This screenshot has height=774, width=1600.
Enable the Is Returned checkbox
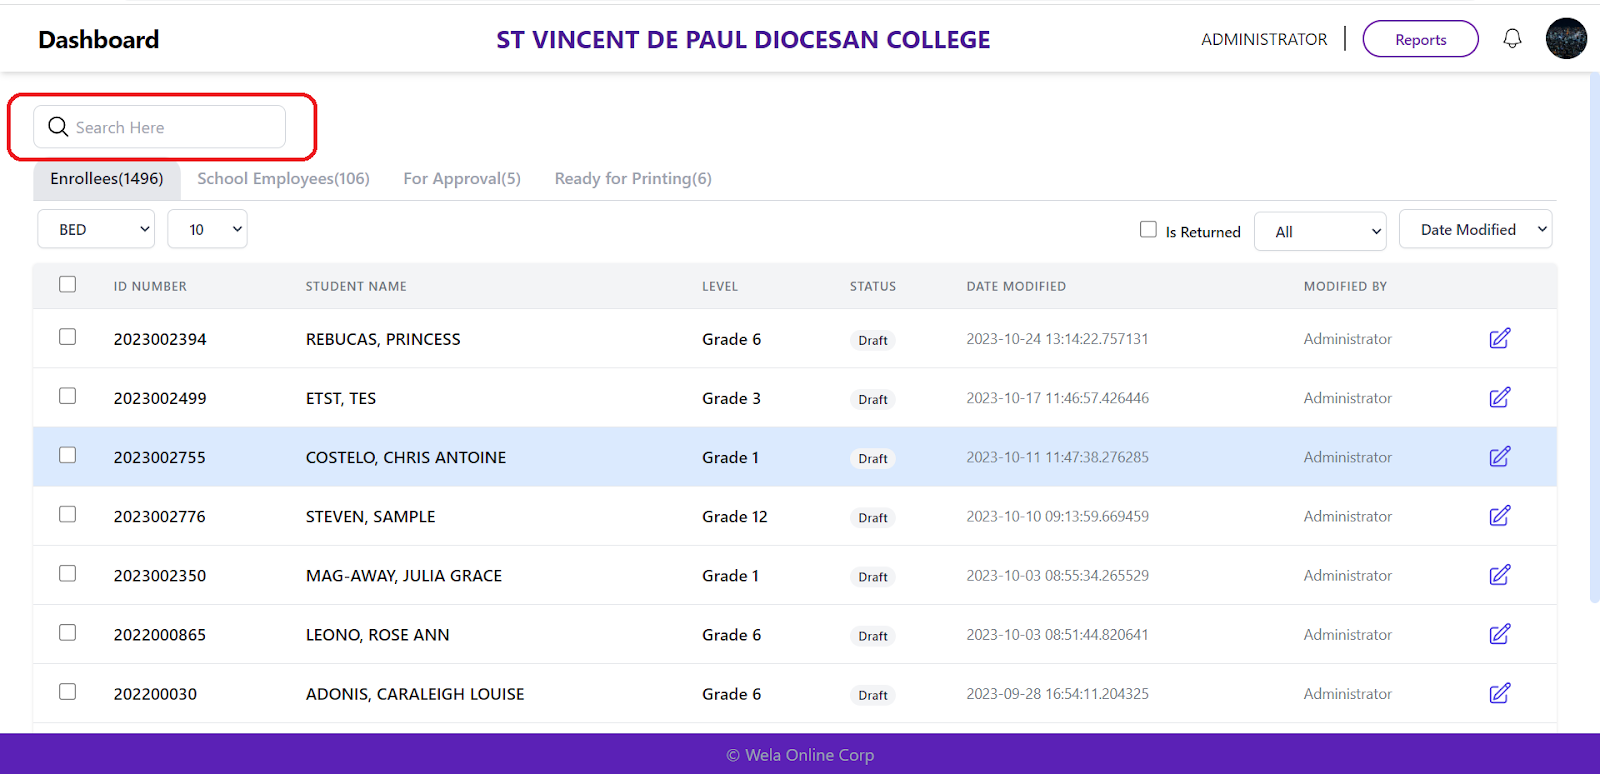click(1148, 230)
